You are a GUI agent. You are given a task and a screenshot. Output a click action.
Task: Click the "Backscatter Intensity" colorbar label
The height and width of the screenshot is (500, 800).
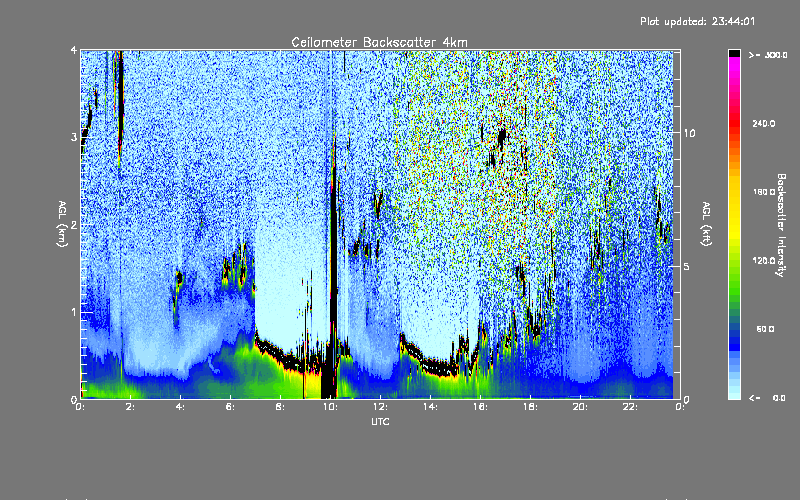pos(781,225)
